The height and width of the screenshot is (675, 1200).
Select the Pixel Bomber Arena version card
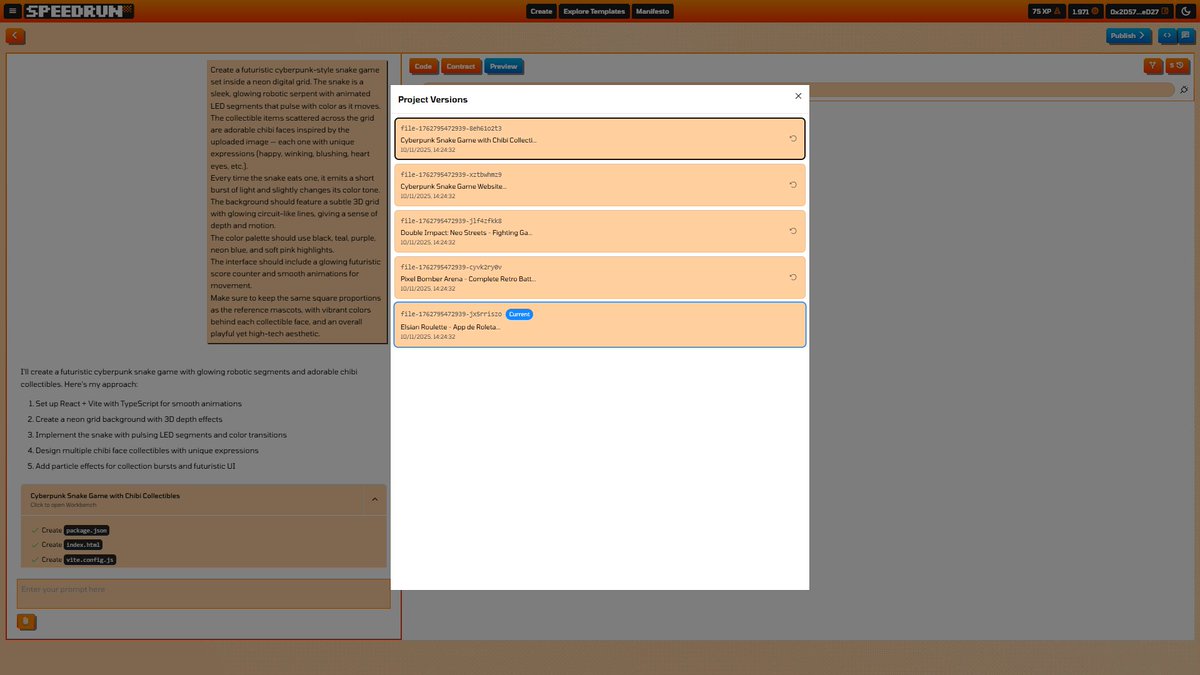600,277
